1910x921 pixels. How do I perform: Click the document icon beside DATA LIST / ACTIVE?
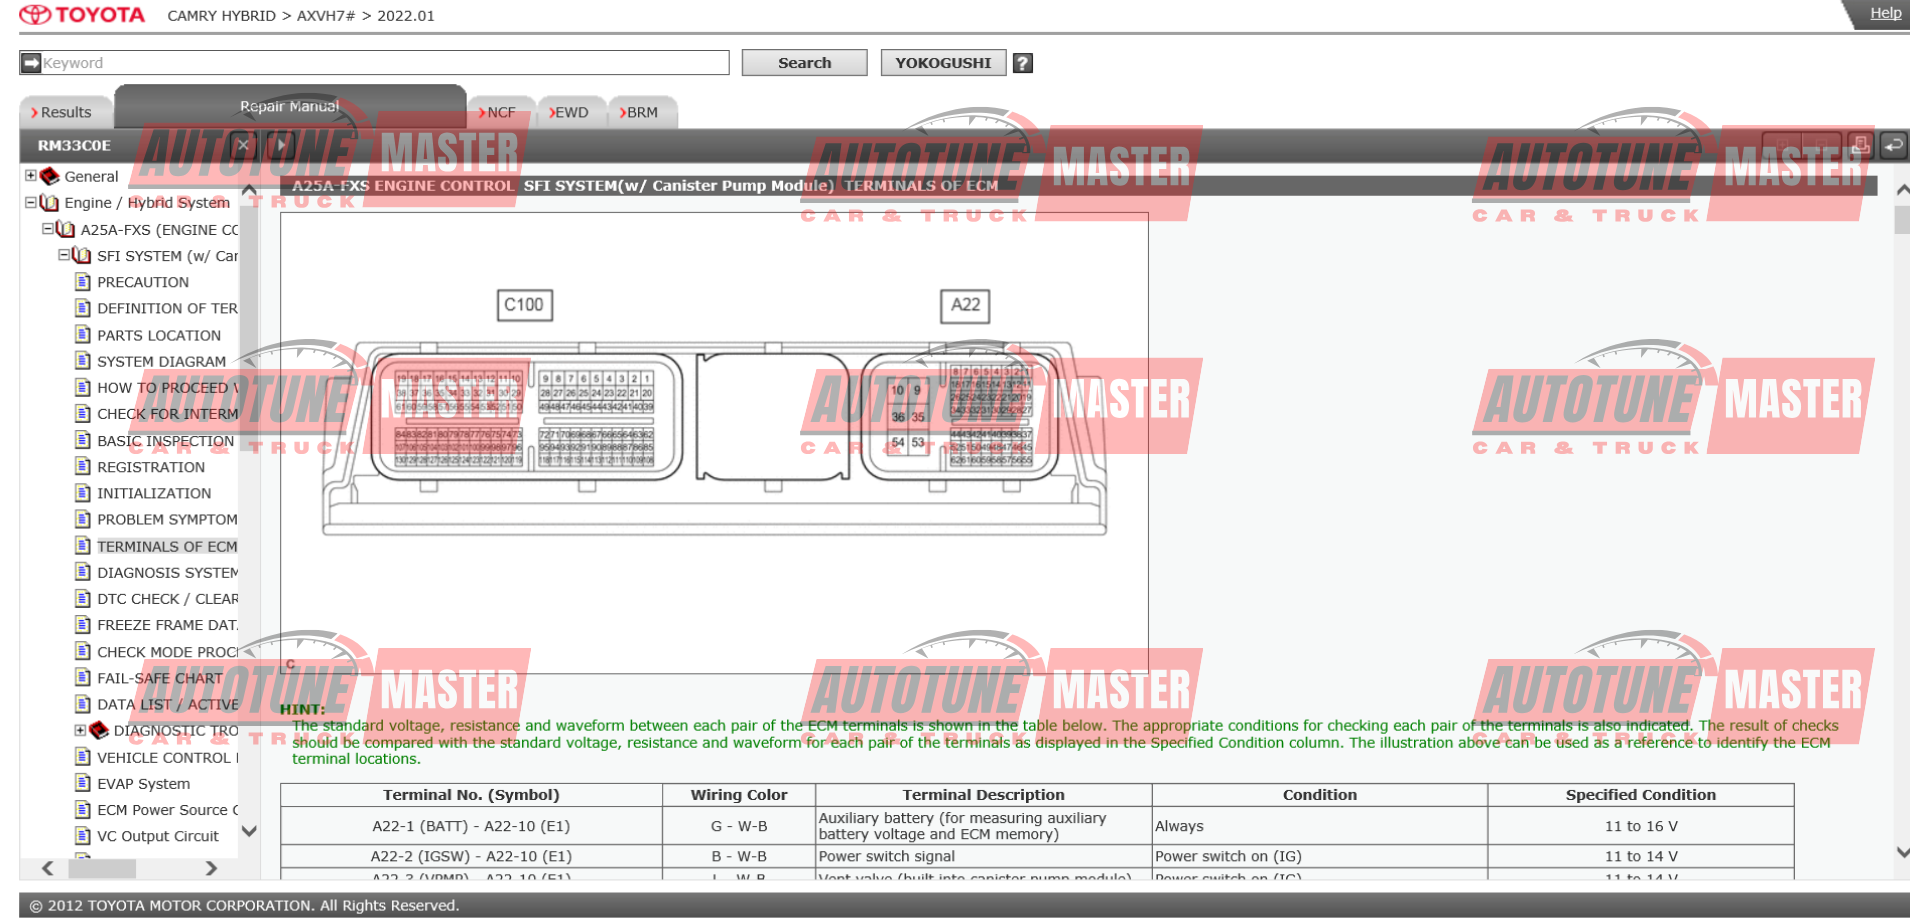(x=83, y=704)
